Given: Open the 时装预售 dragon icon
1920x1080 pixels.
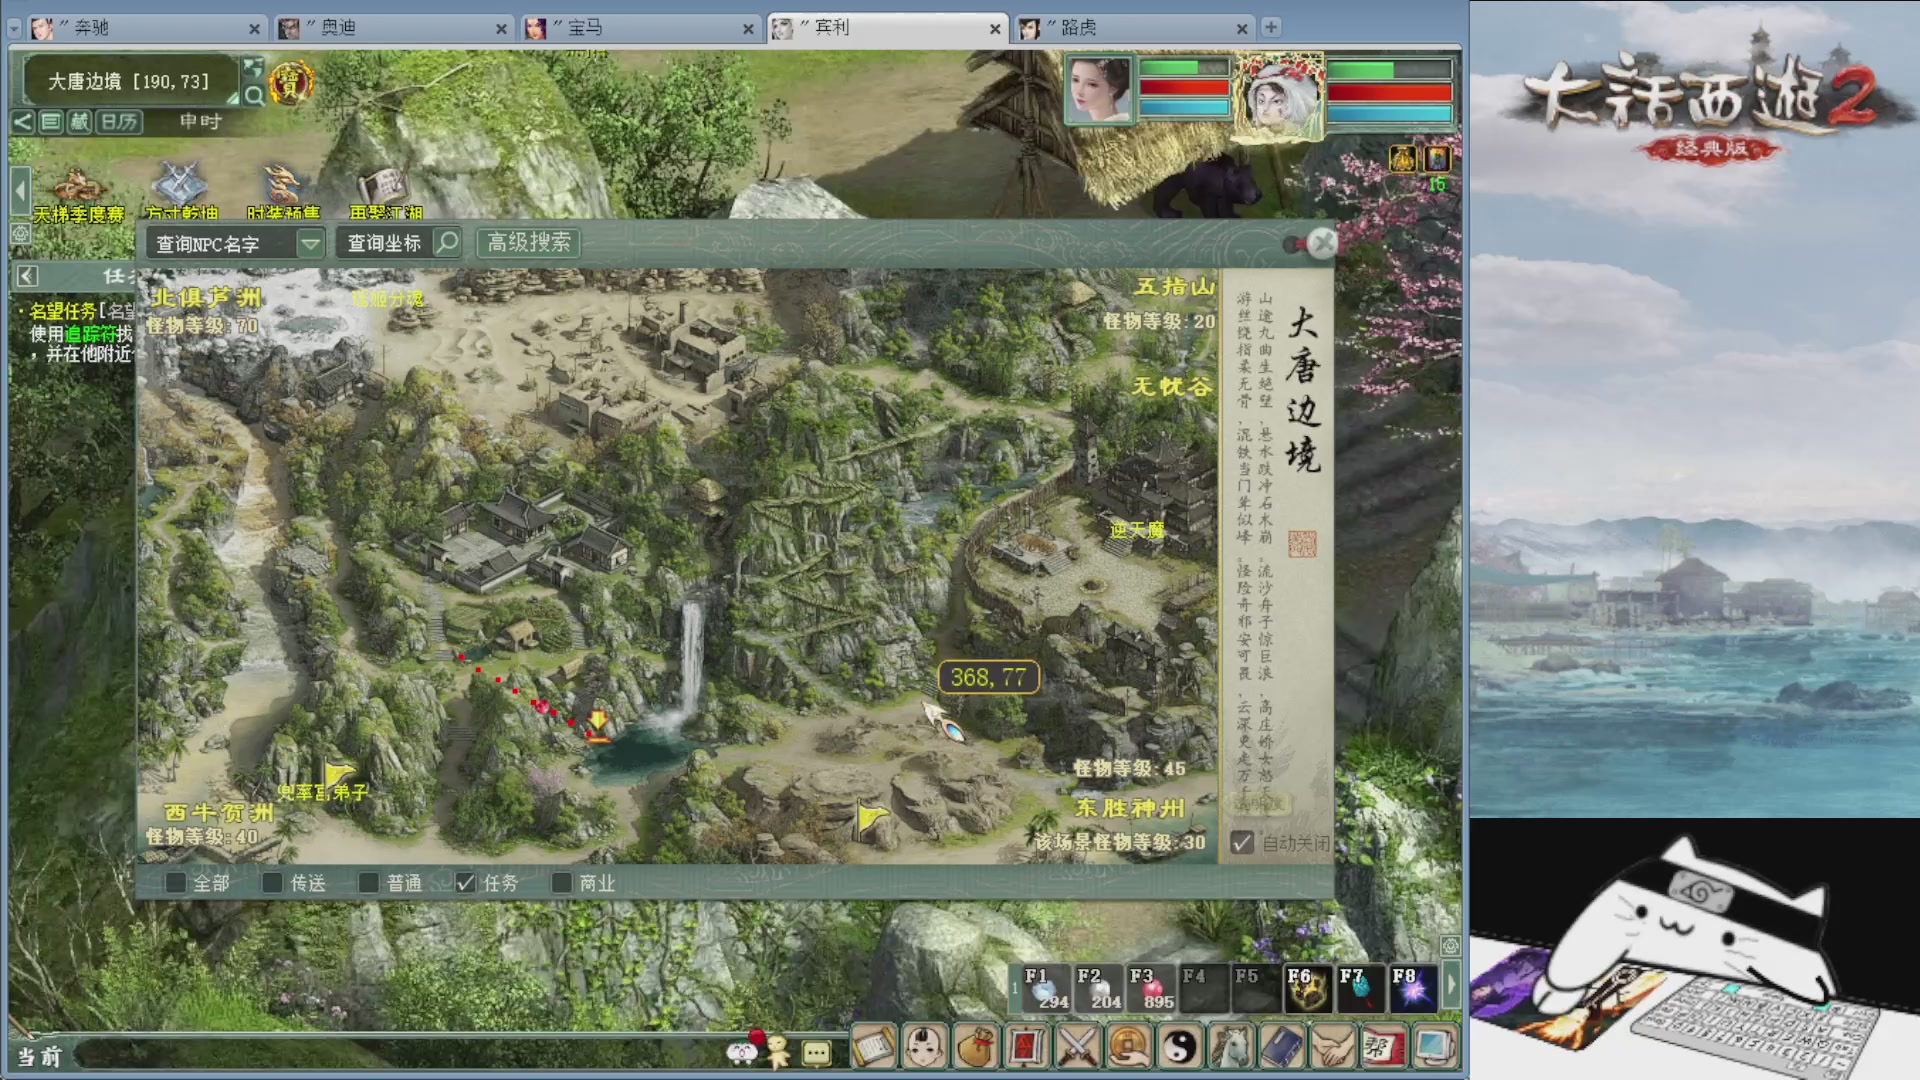Looking at the screenshot, I should (x=283, y=193).
